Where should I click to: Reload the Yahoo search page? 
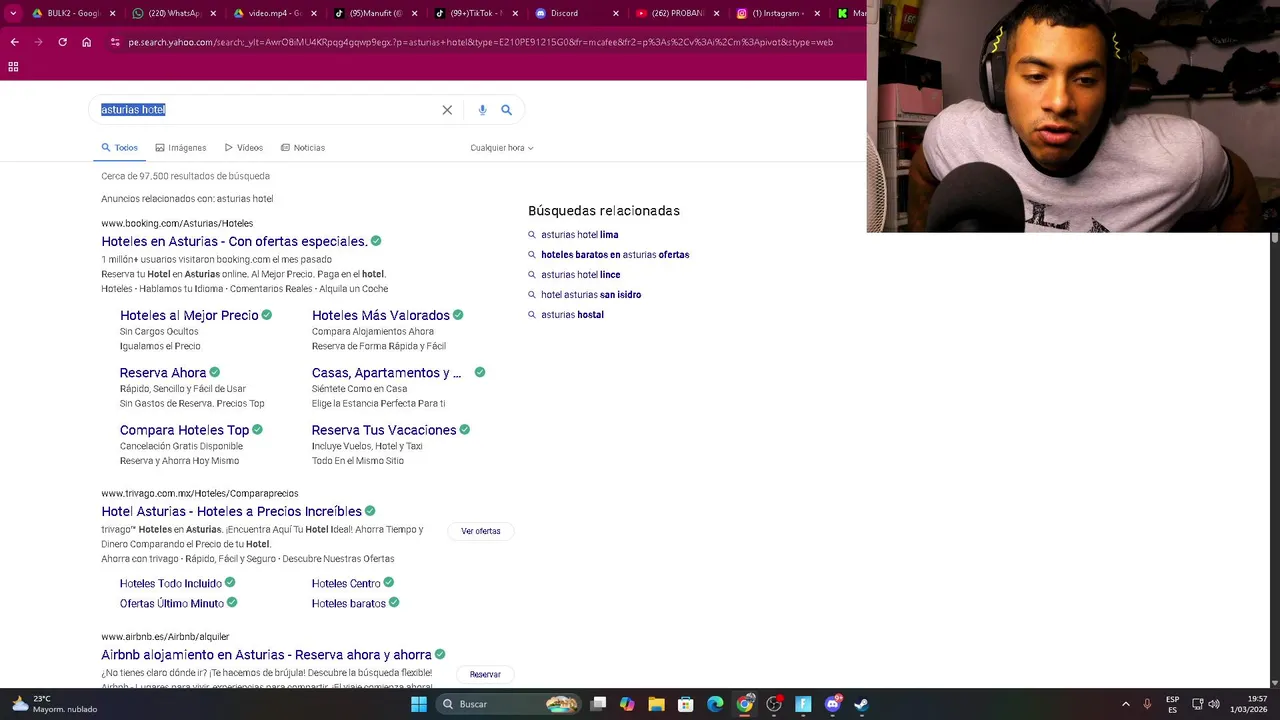(62, 42)
